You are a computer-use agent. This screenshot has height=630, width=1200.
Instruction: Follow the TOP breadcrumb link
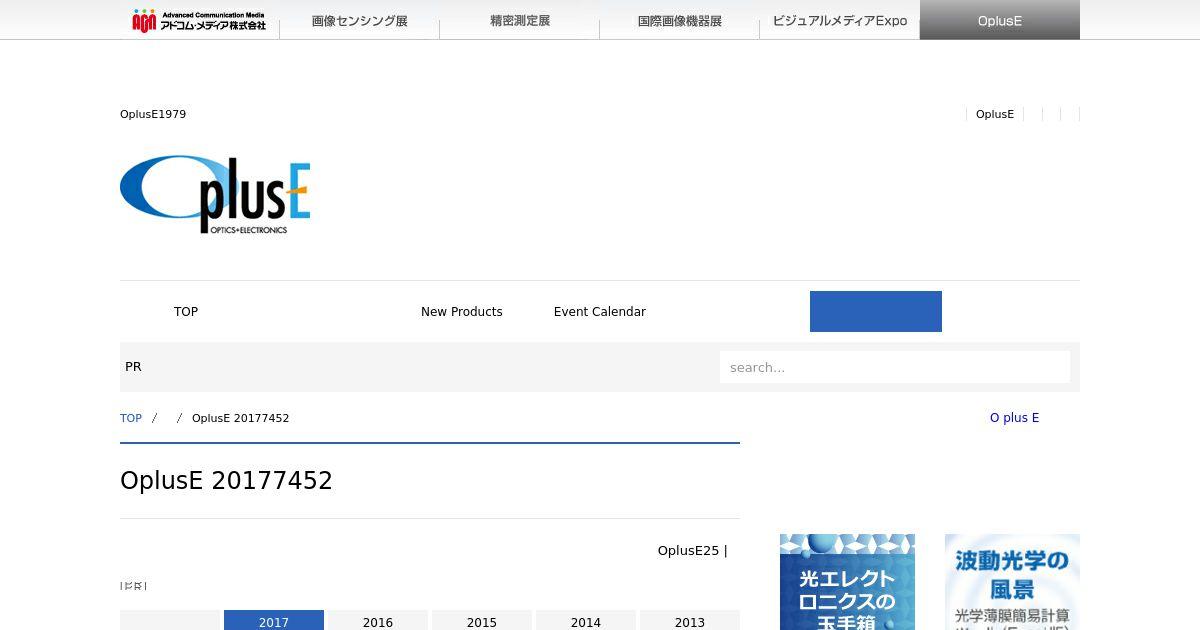(x=131, y=418)
